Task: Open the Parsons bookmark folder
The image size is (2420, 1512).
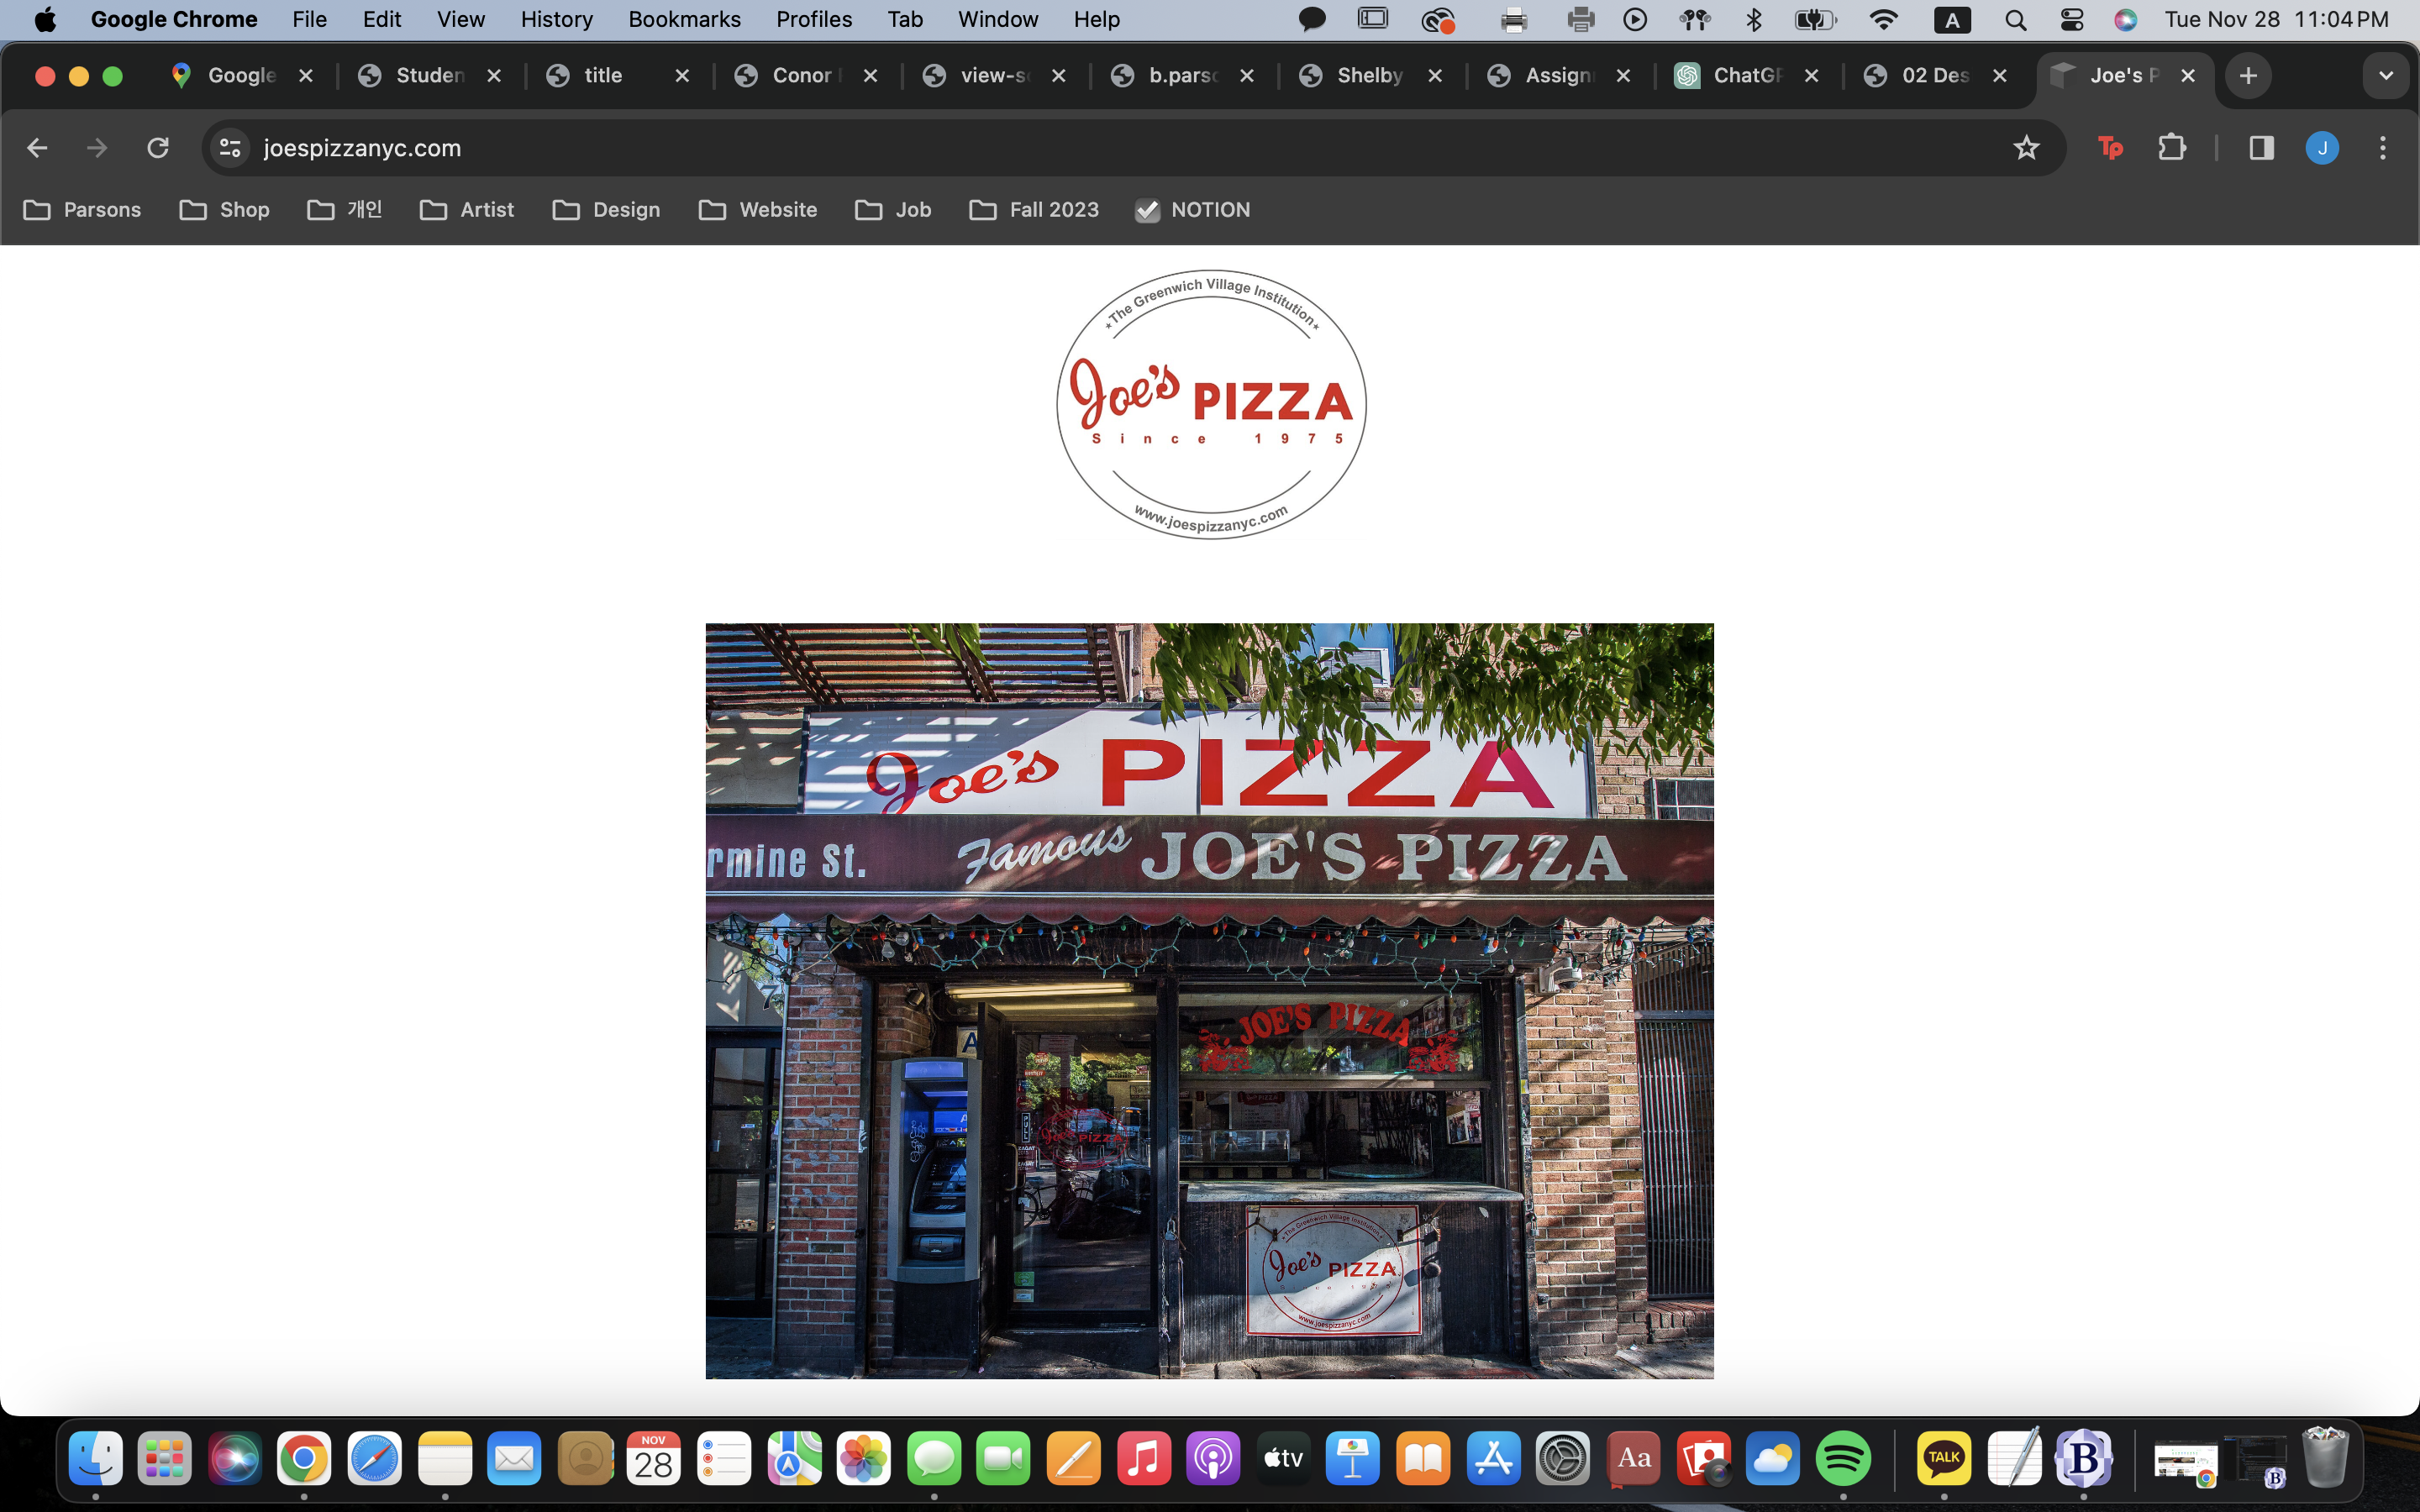Action: 82,210
